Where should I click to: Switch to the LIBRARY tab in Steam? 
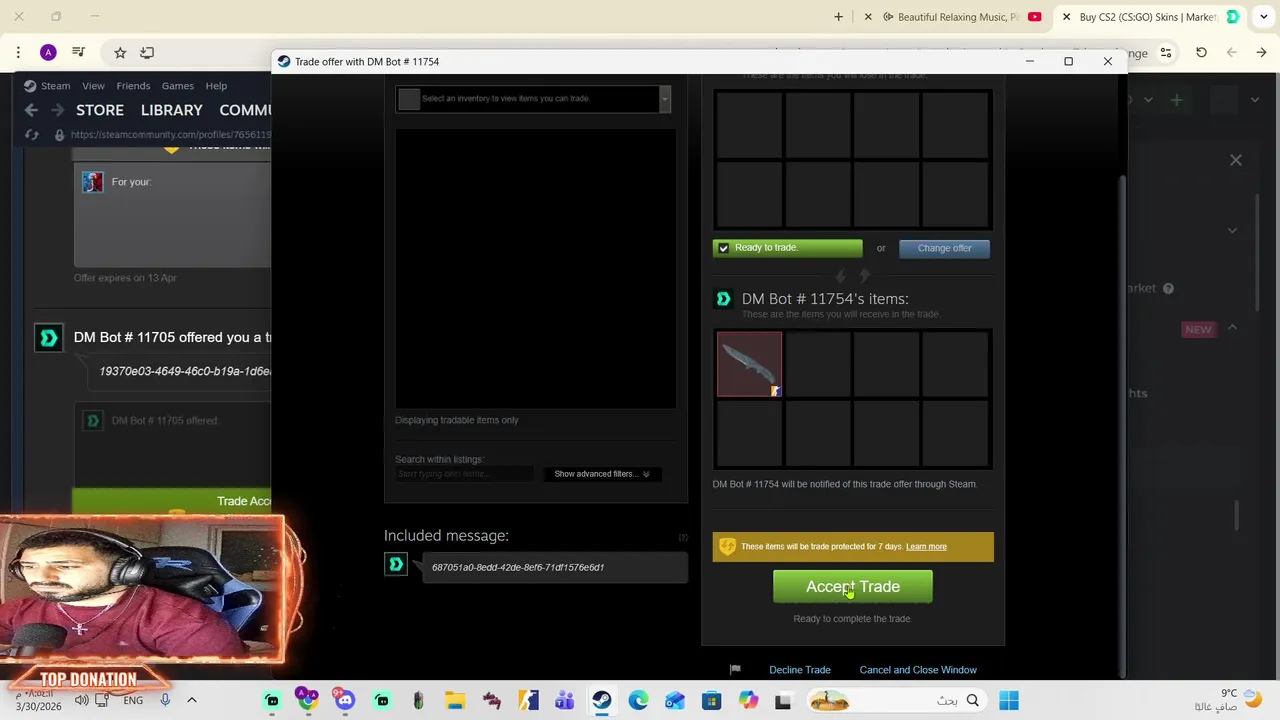[172, 110]
